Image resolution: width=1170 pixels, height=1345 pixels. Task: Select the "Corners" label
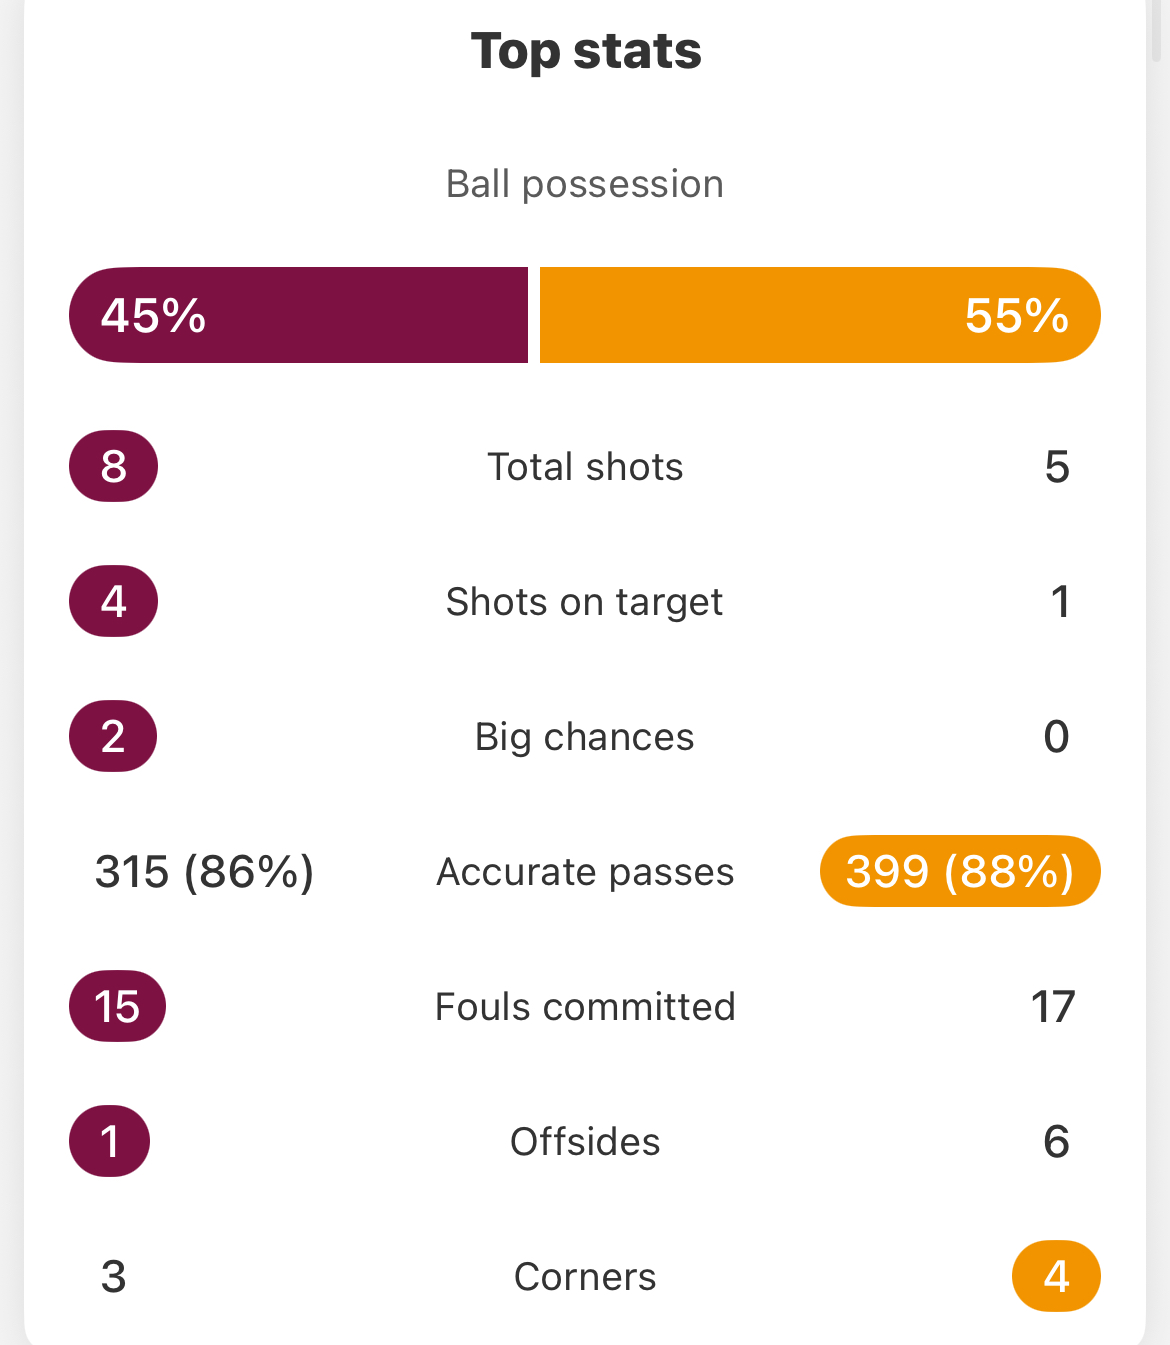[585, 1277]
